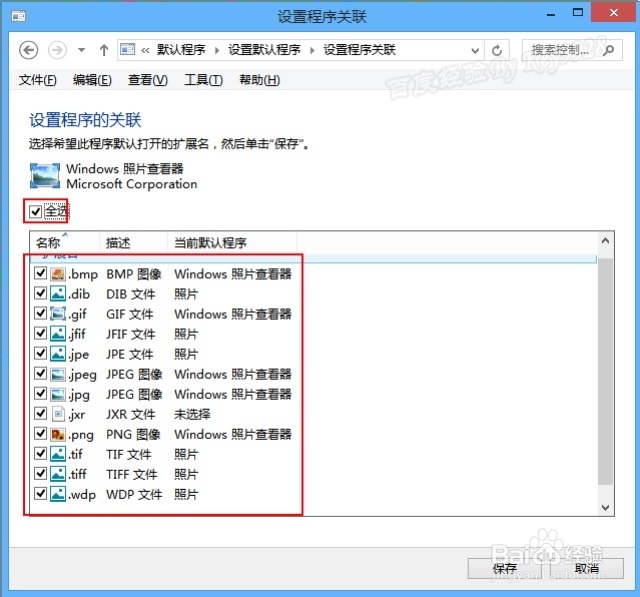Sort by 名称 column header
Viewport: 640px width, 597px height.
pos(64,242)
